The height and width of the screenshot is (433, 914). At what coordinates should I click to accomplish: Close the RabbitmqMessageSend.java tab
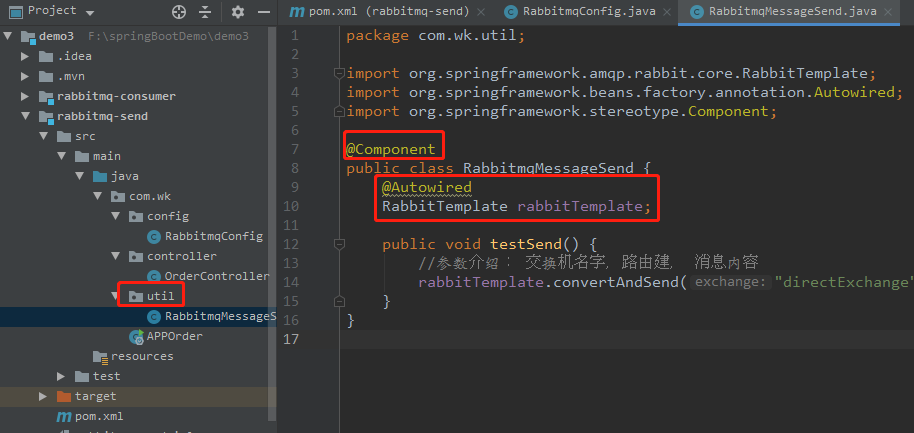(888, 12)
